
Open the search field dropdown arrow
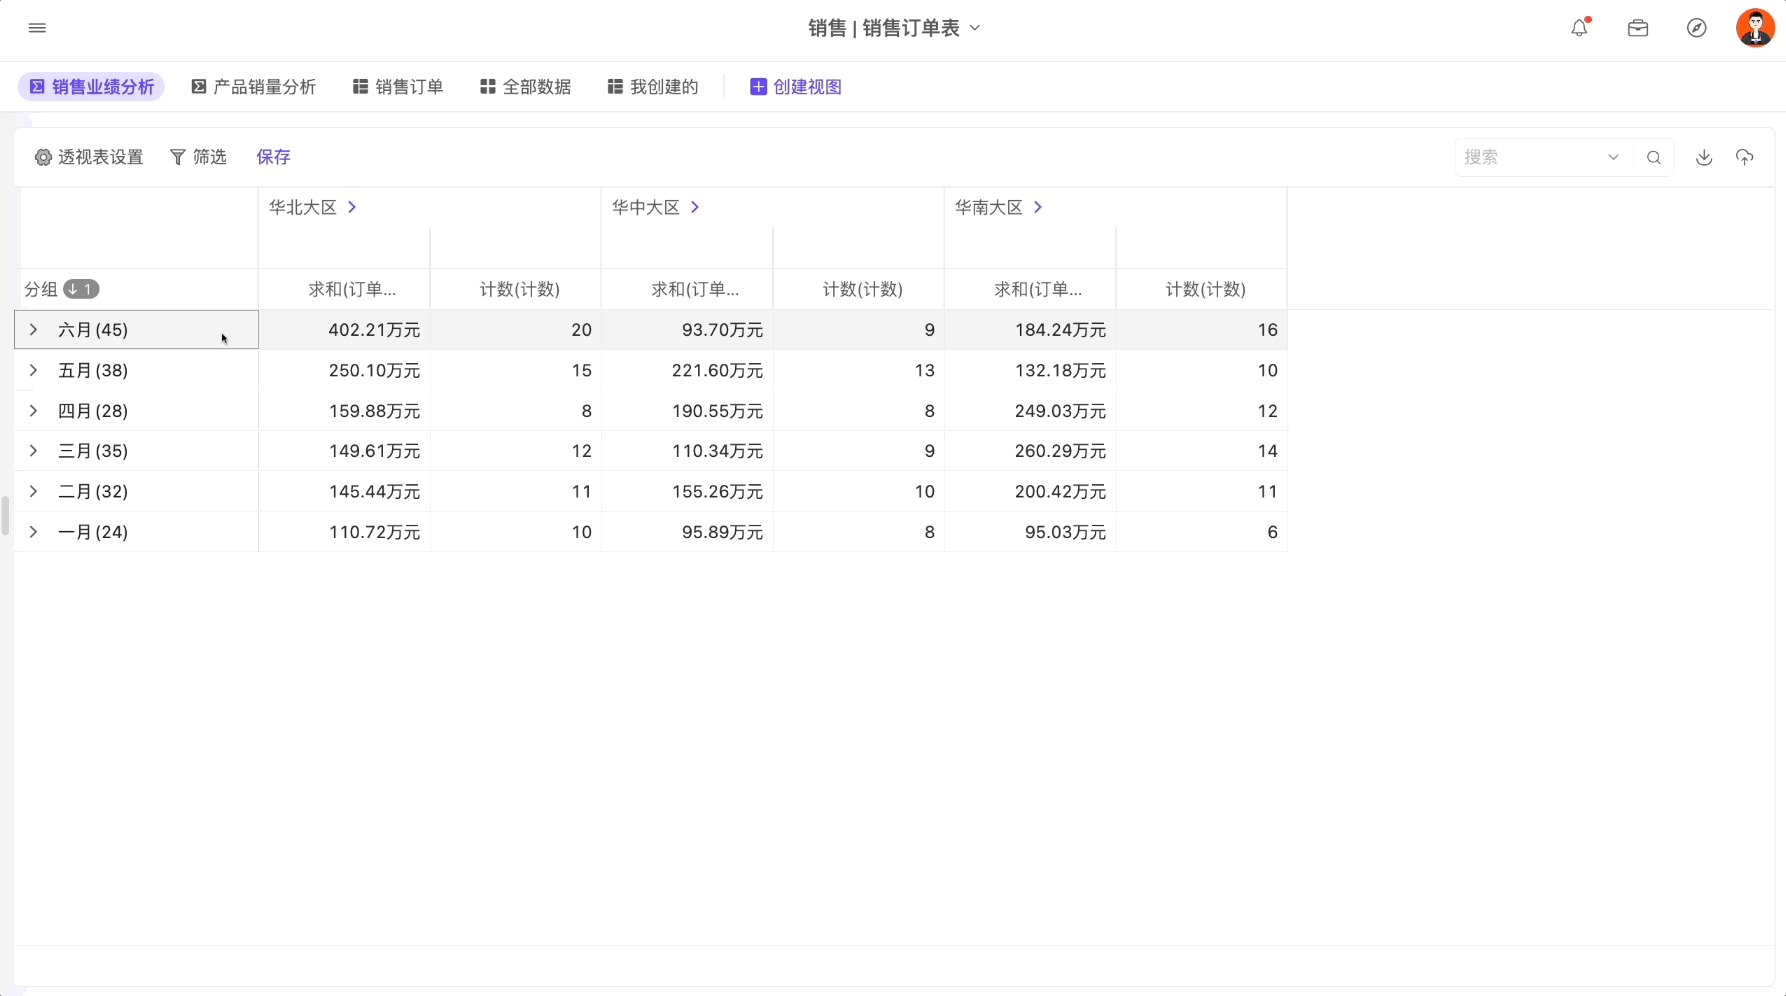(x=1613, y=157)
